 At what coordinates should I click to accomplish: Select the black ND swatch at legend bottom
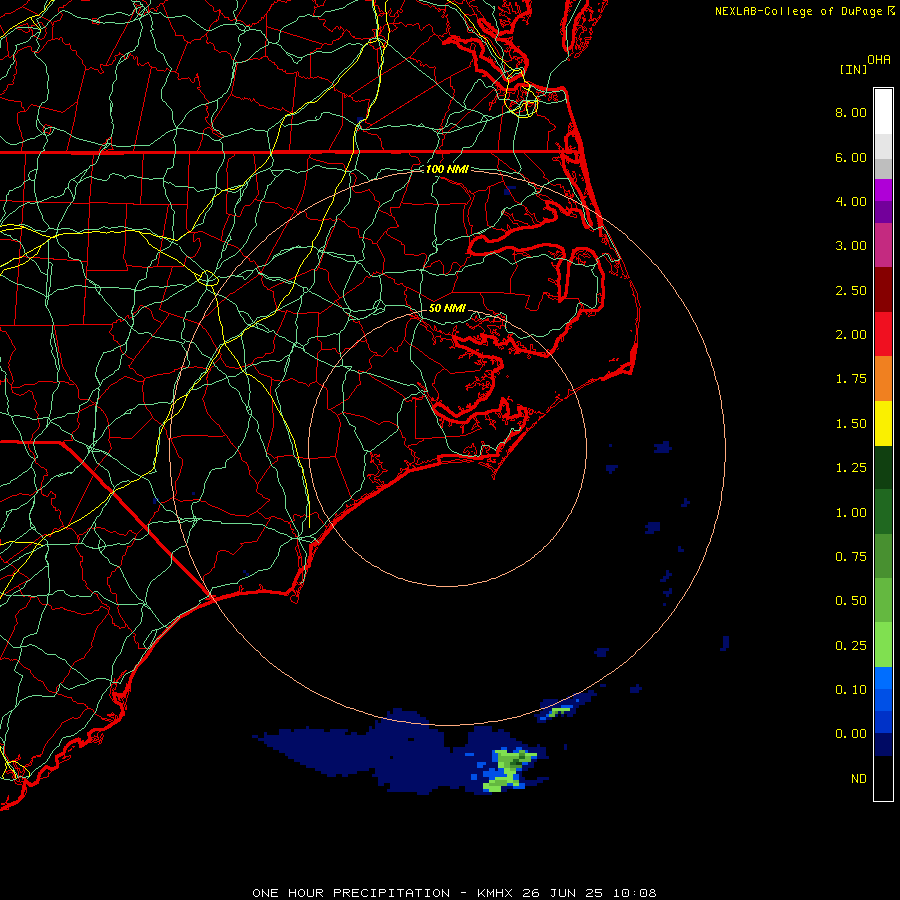[883, 778]
